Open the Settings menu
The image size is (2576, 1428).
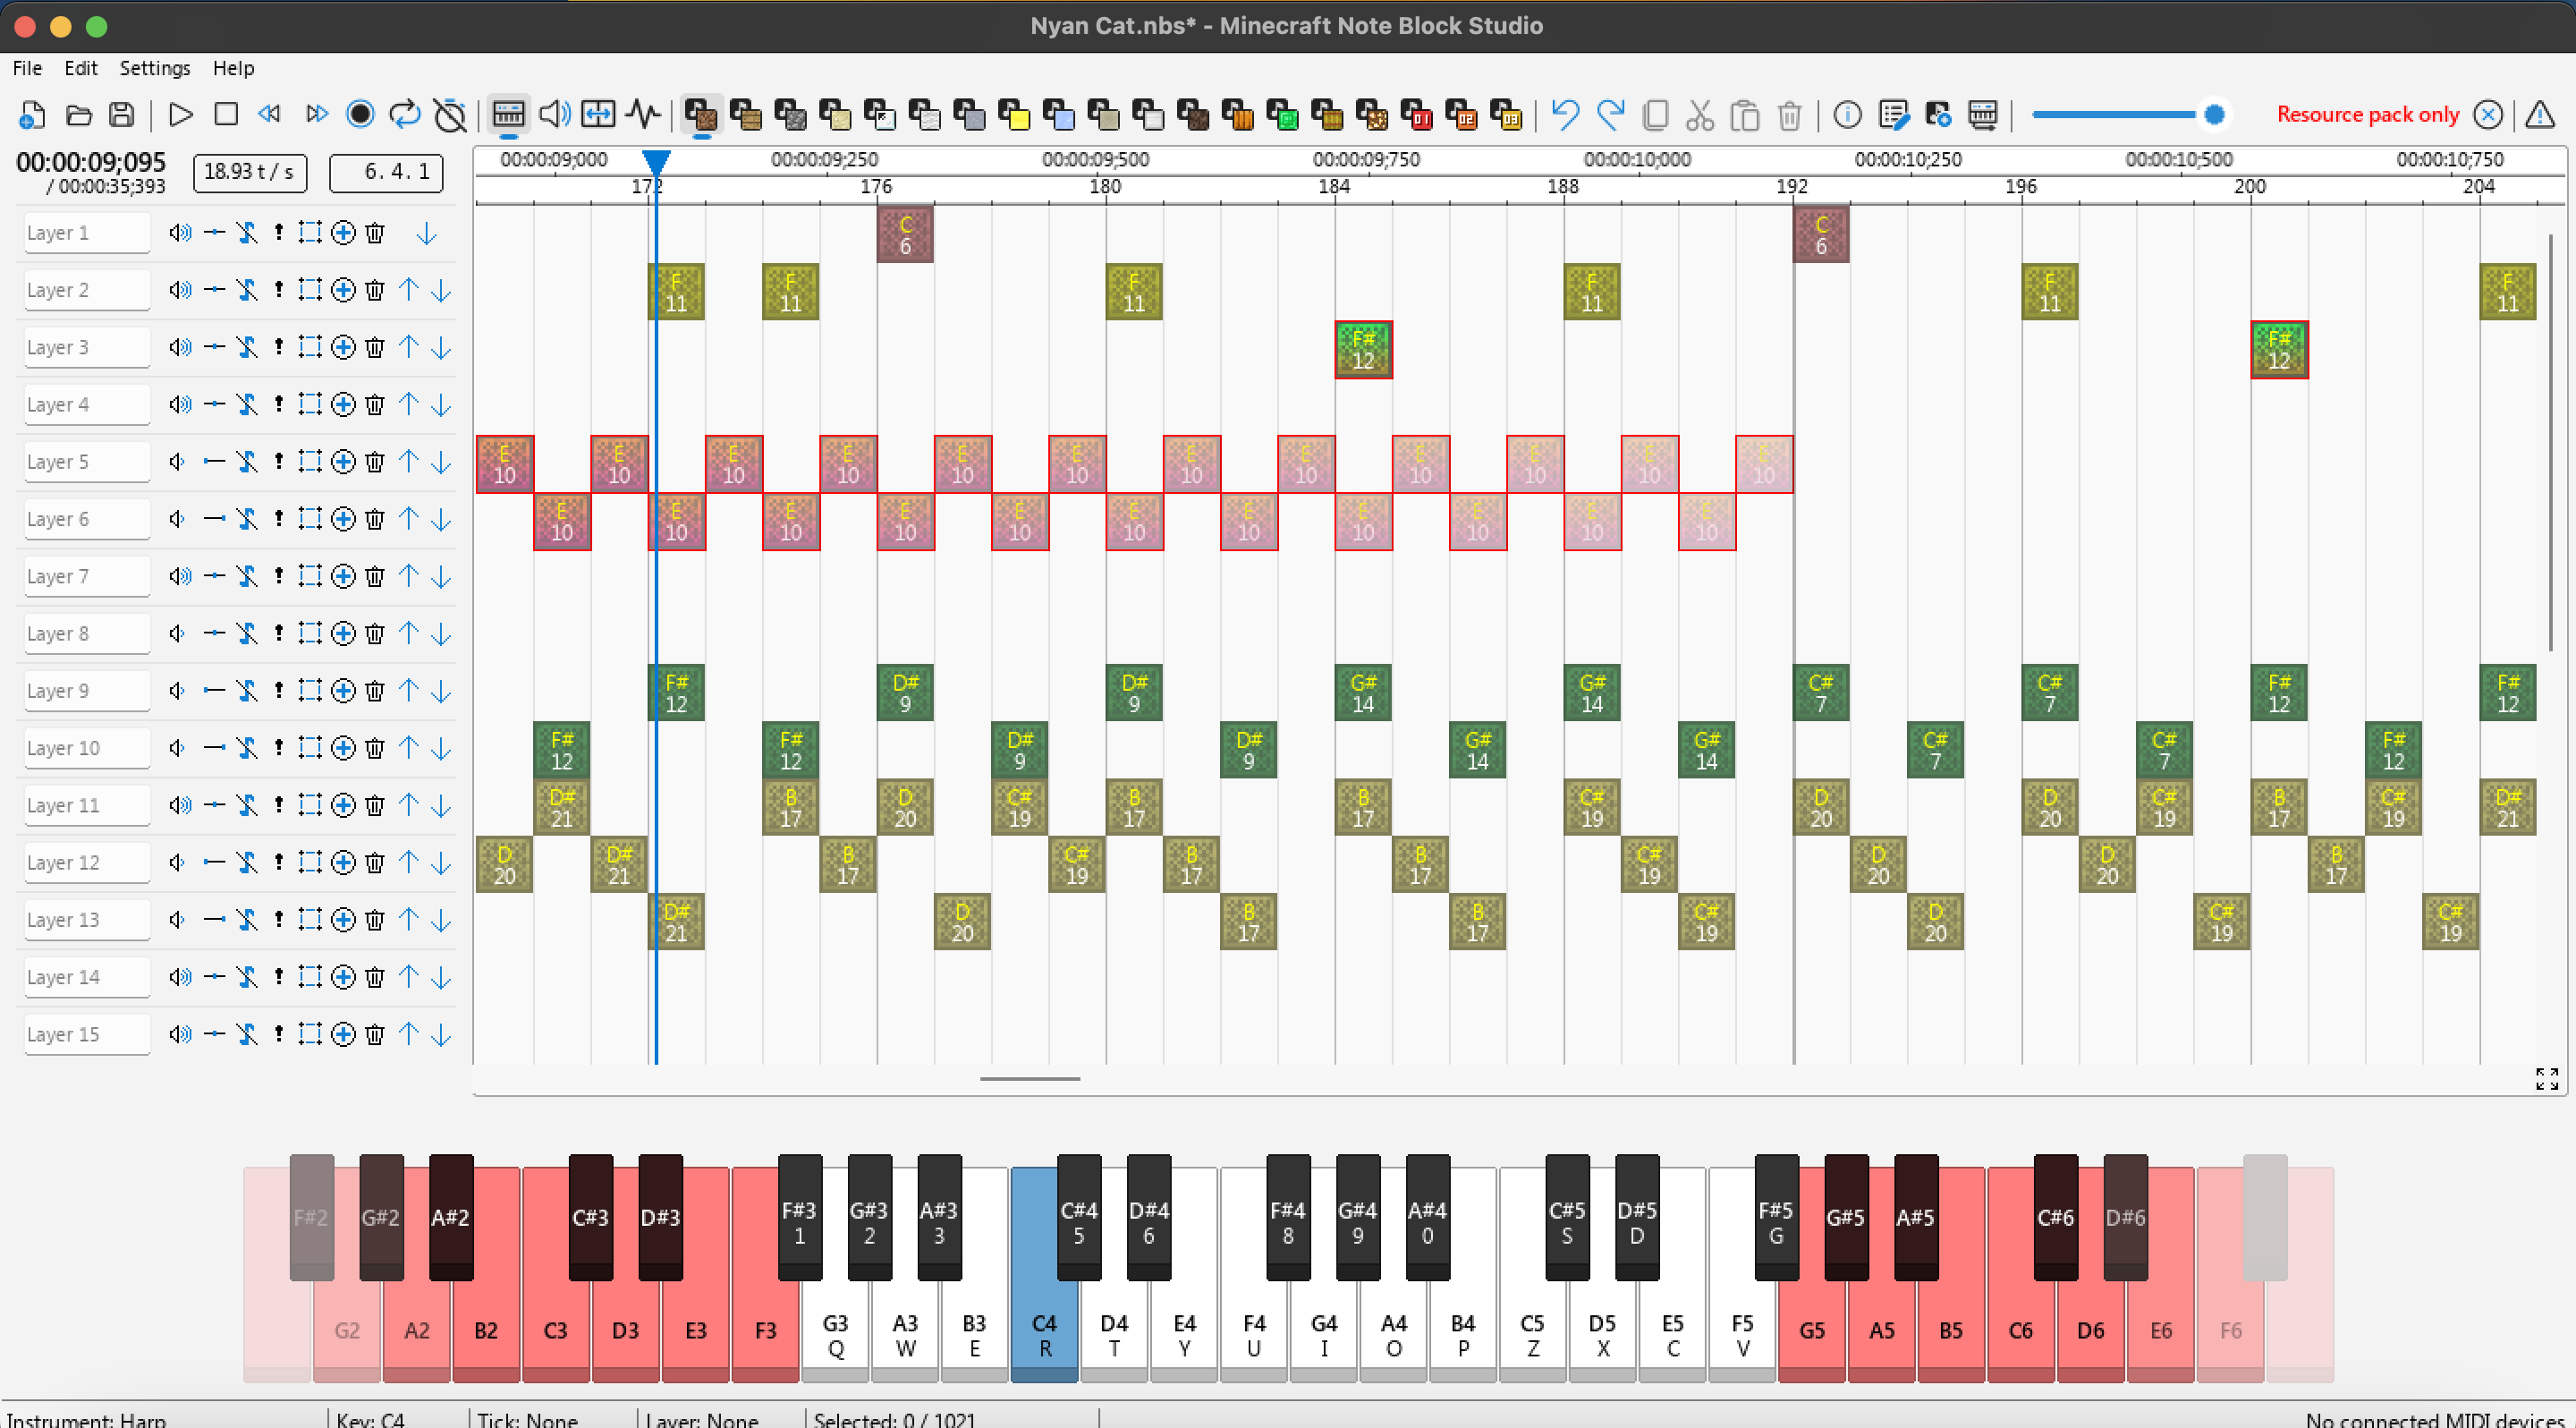click(x=154, y=68)
